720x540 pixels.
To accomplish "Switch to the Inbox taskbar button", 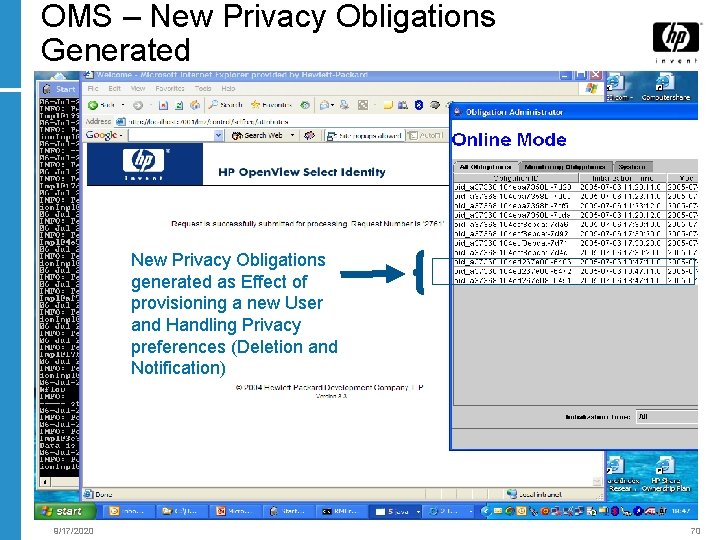I will click(x=127, y=511).
